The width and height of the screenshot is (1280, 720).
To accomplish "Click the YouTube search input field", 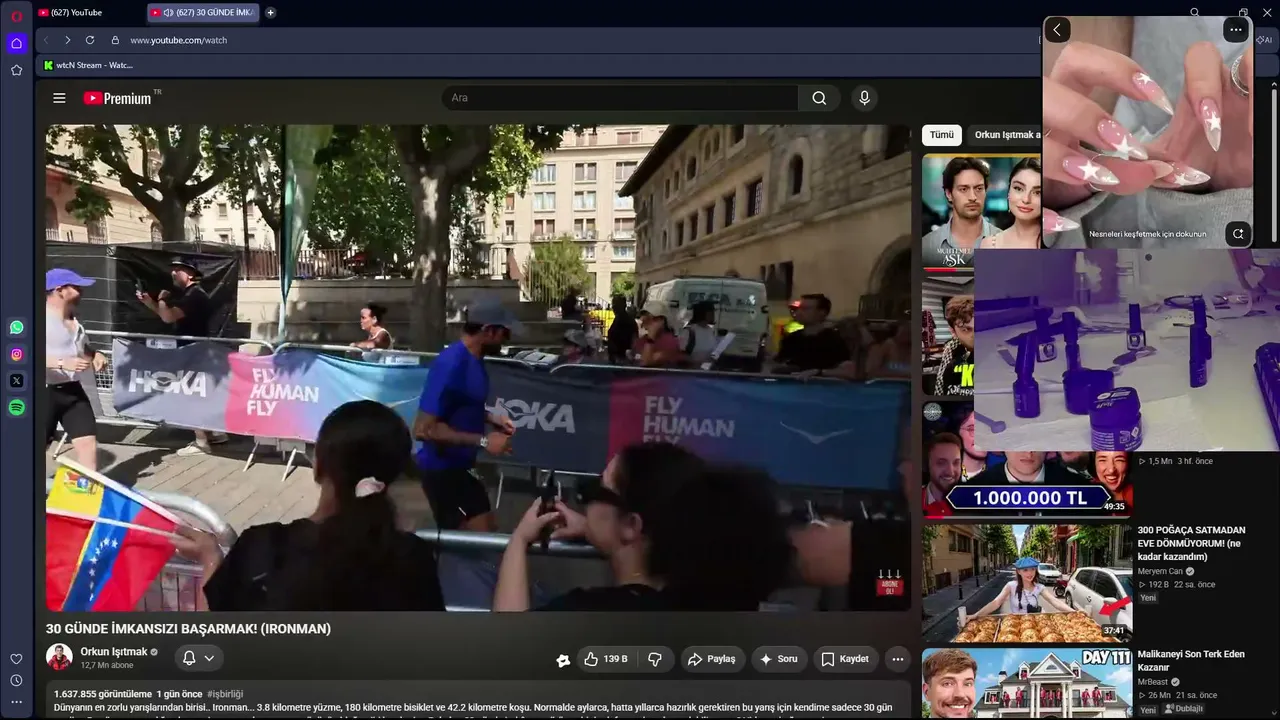I will [620, 98].
